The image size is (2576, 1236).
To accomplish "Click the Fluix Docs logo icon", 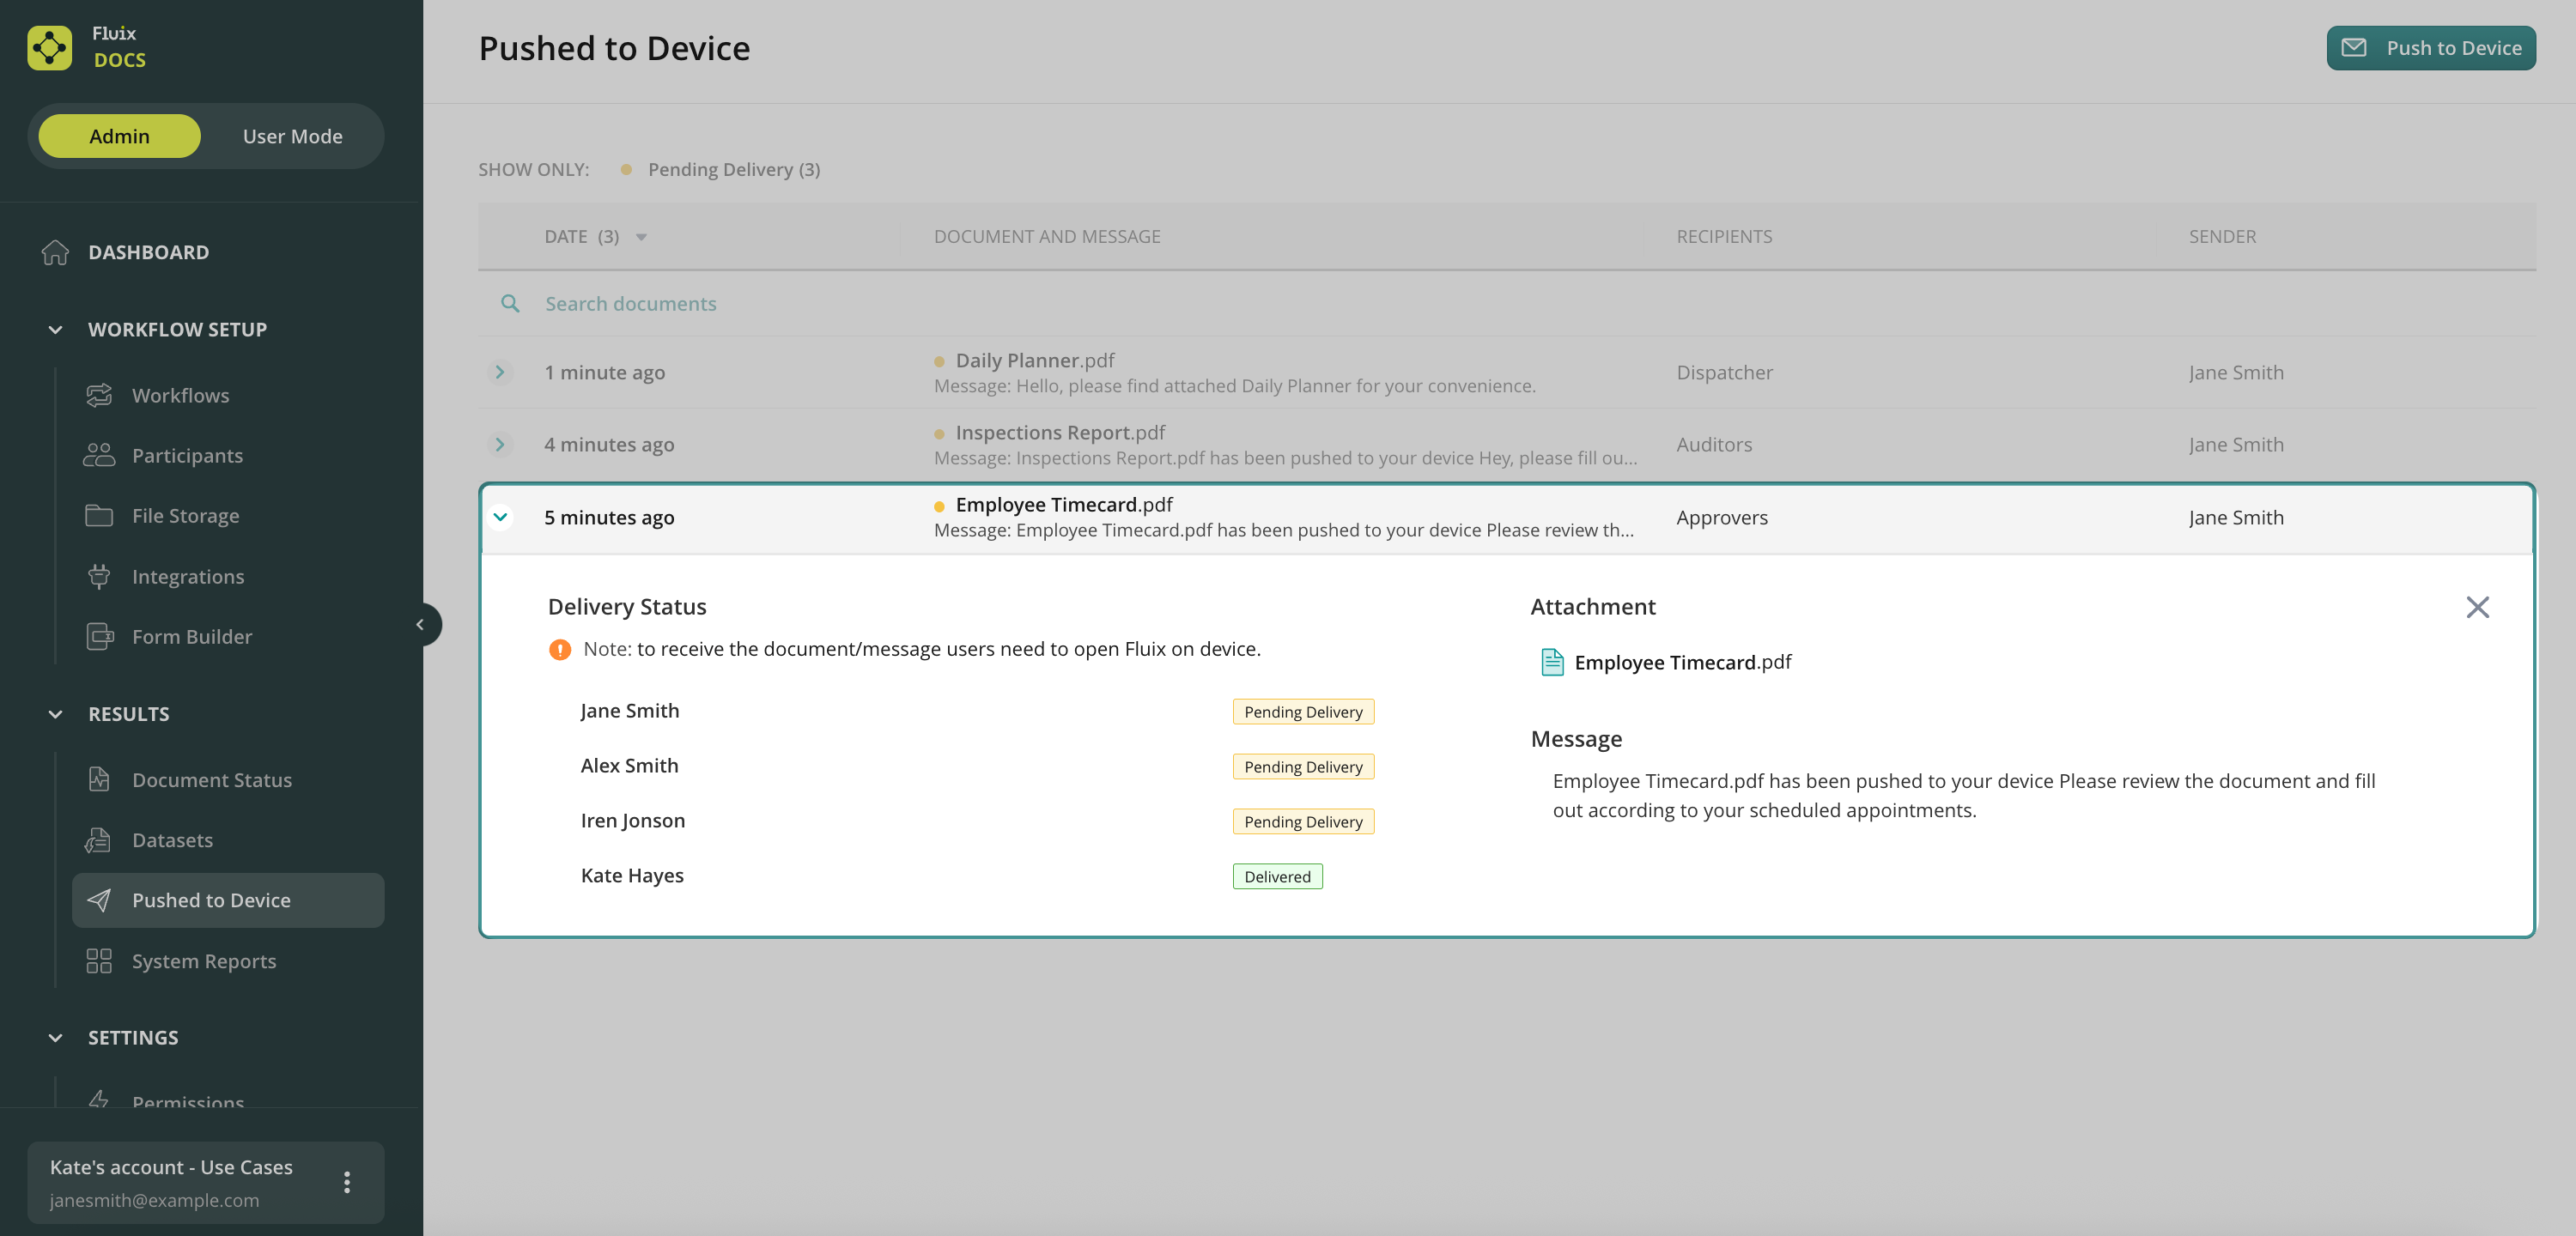I will pyautogui.click(x=49, y=47).
